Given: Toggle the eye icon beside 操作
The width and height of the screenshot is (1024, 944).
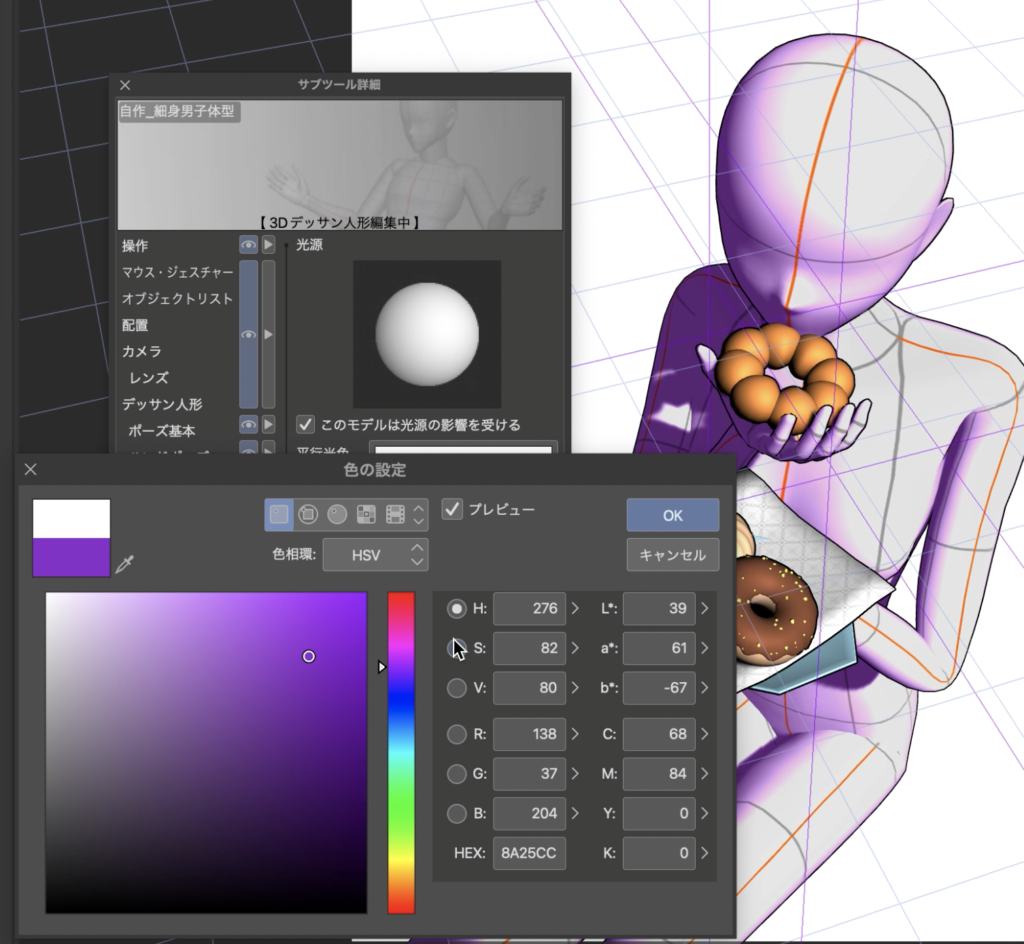Looking at the screenshot, I should coord(248,245).
